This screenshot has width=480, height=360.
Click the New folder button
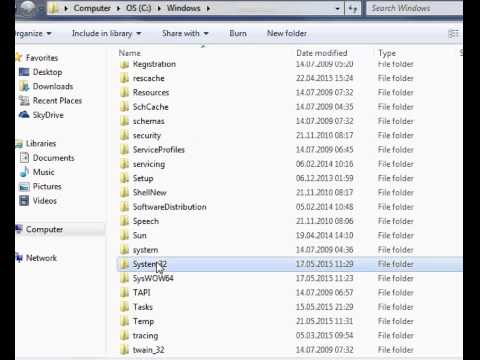tap(287, 34)
